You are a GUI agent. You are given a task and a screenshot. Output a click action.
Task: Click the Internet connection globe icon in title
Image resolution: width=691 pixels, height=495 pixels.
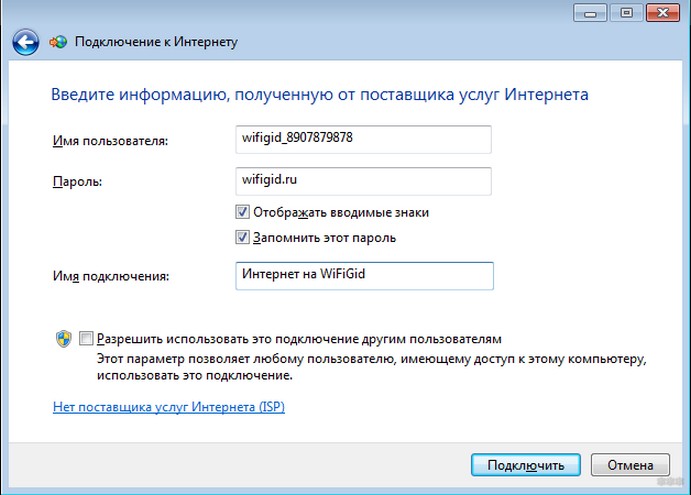(58, 42)
